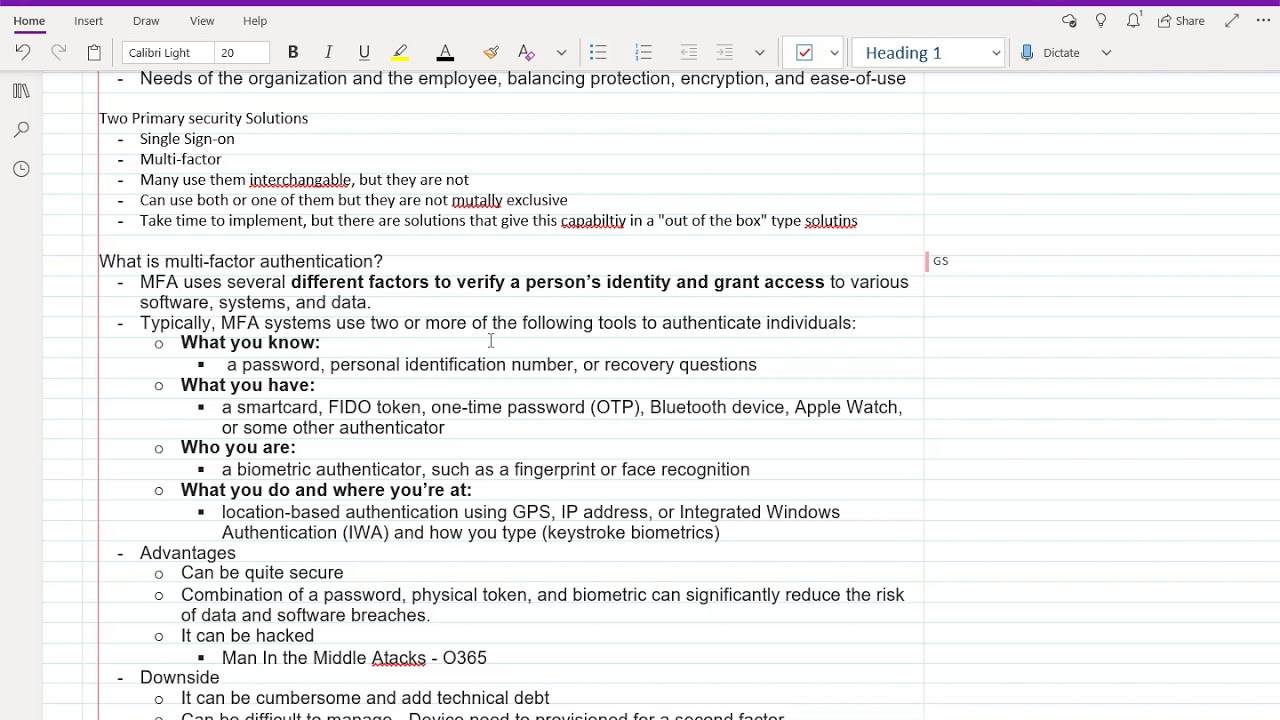
Task: Toggle underline formatting
Action: tap(364, 52)
